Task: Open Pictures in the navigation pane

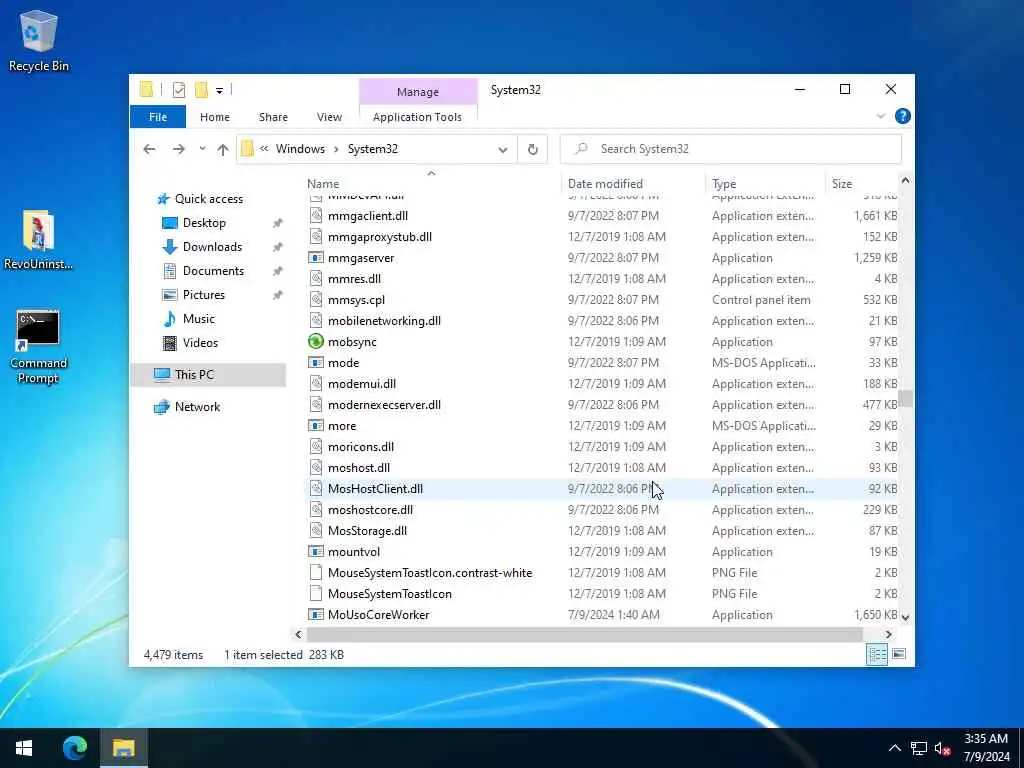Action: tap(203, 295)
